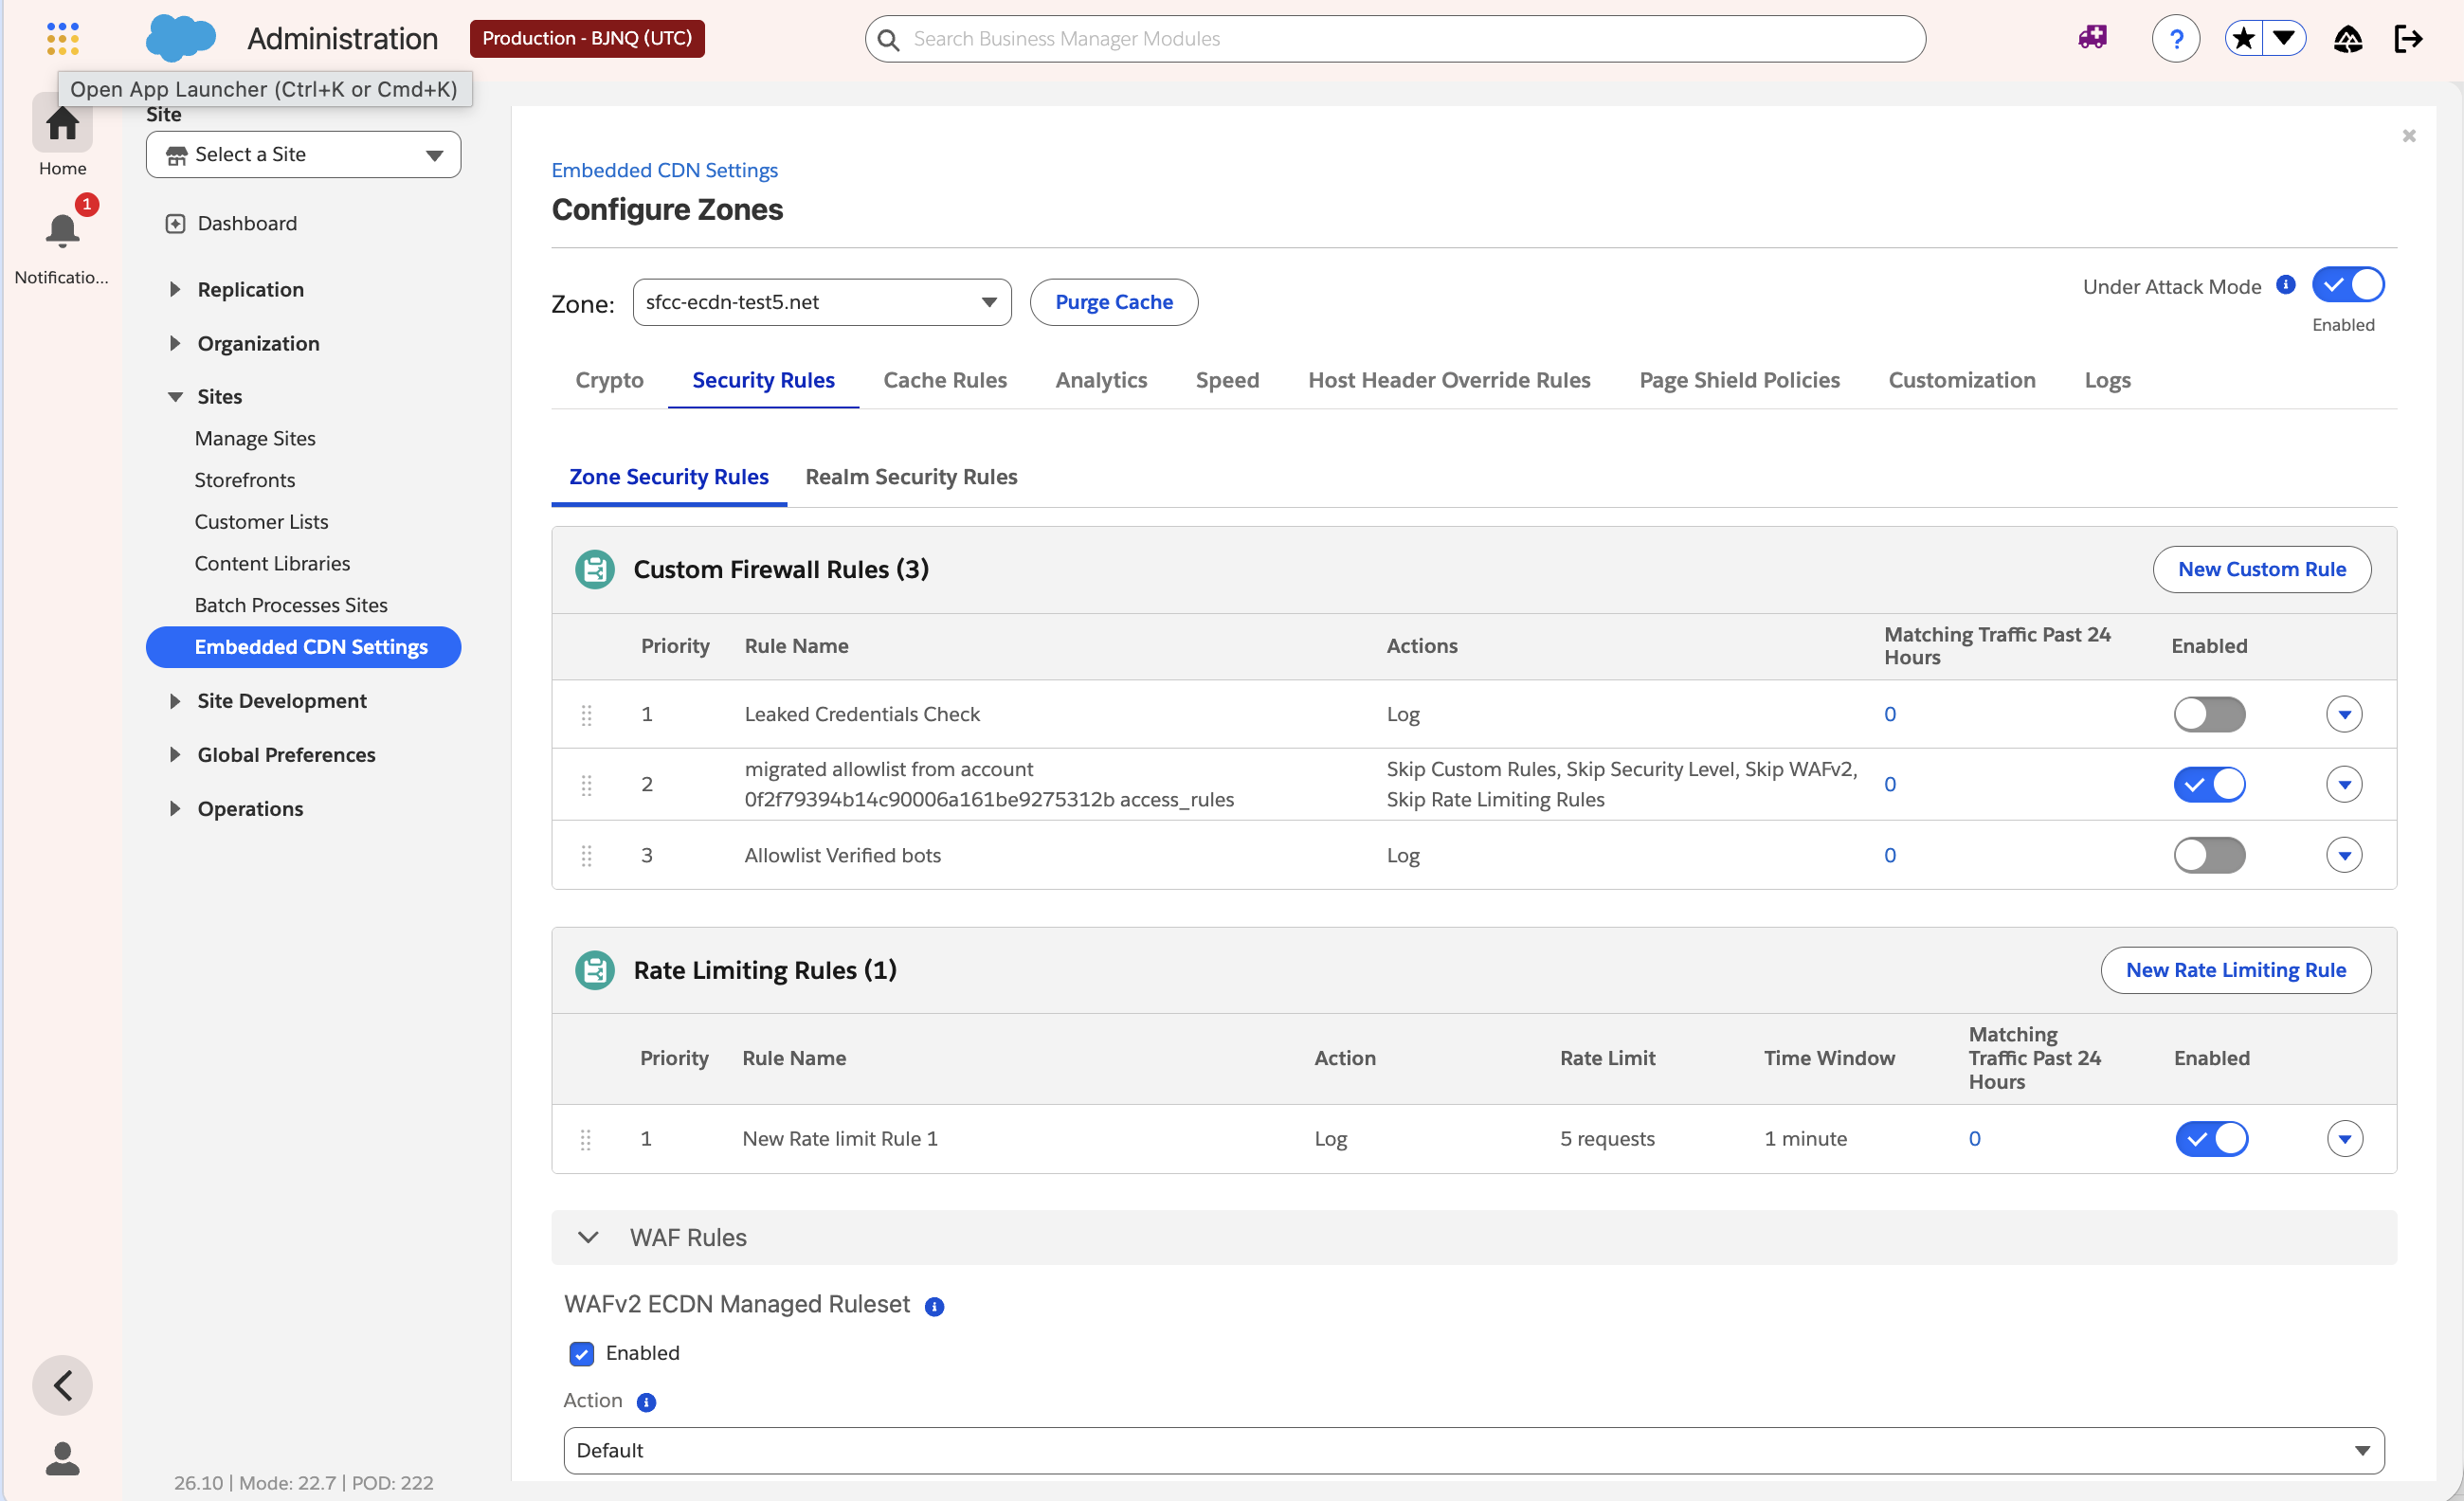This screenshot has height=1501, width=2464.
Task: Enable the Leaked Credentials Check rule
Action: point(2209,714)
